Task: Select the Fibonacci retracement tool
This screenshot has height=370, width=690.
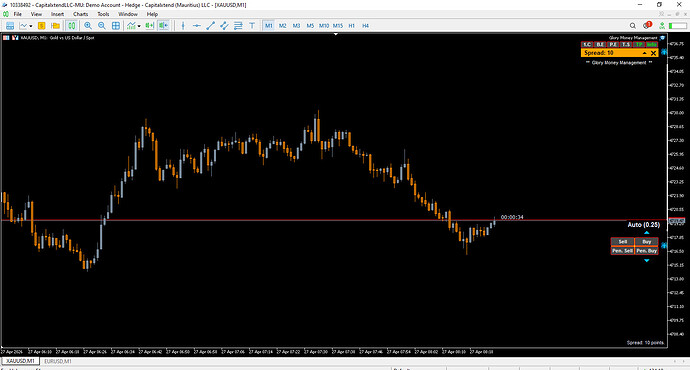Action: point(238,26)
